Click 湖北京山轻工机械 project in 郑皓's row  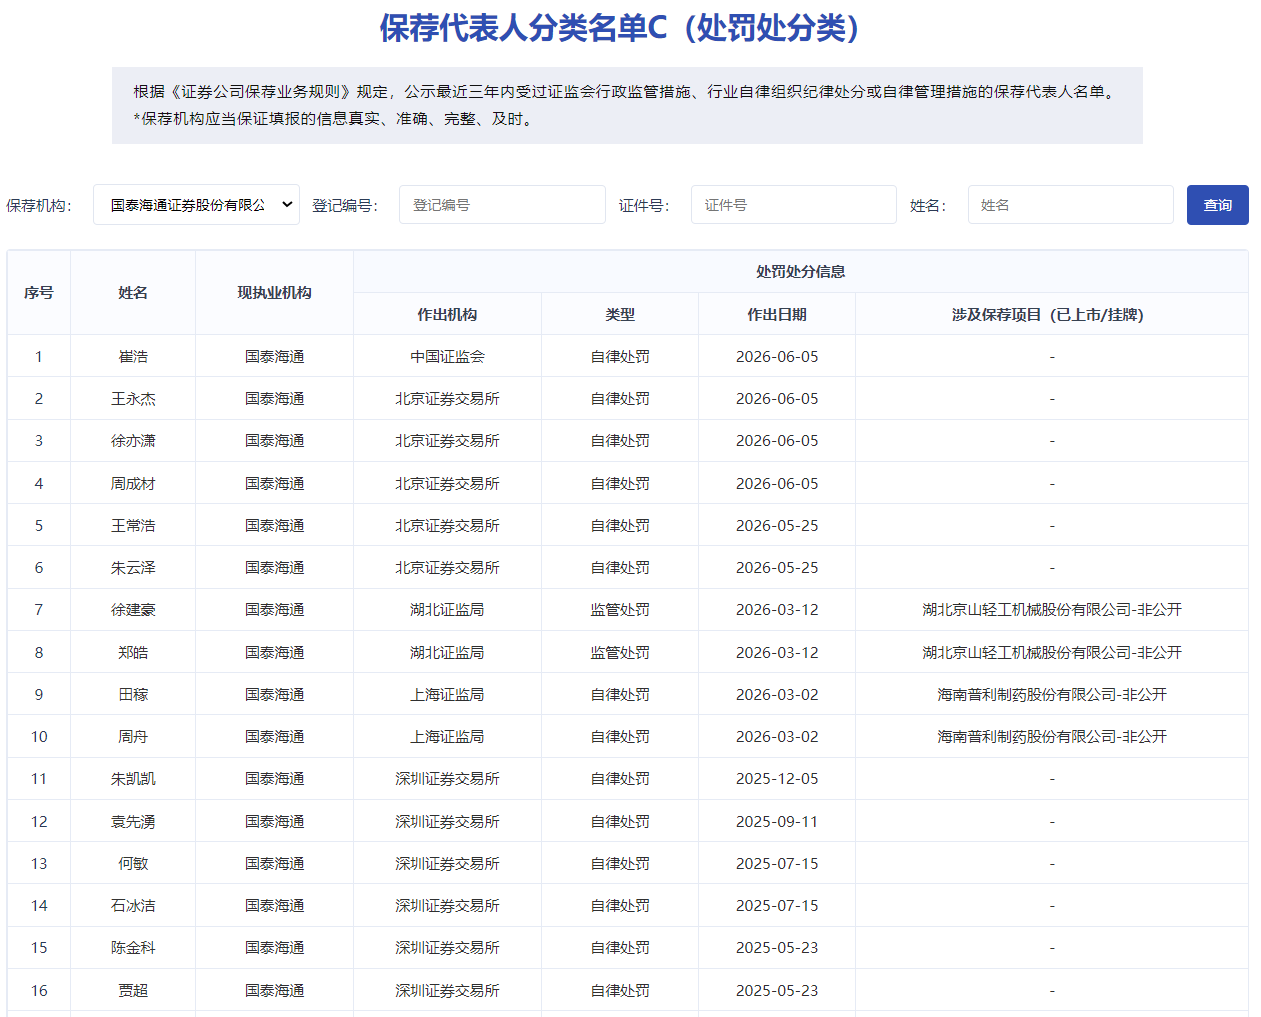coord(1052,652)
